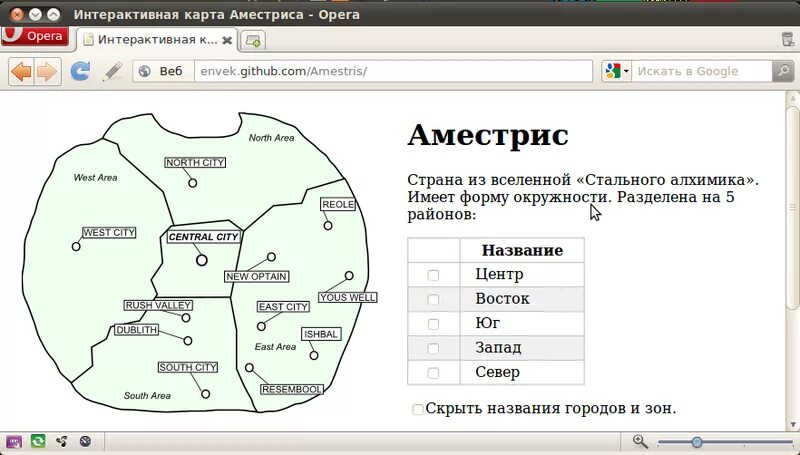Click the NEW OPTAIN label on map
The image size is (800, 455).
pyautogui.click(x=257, y=276)
